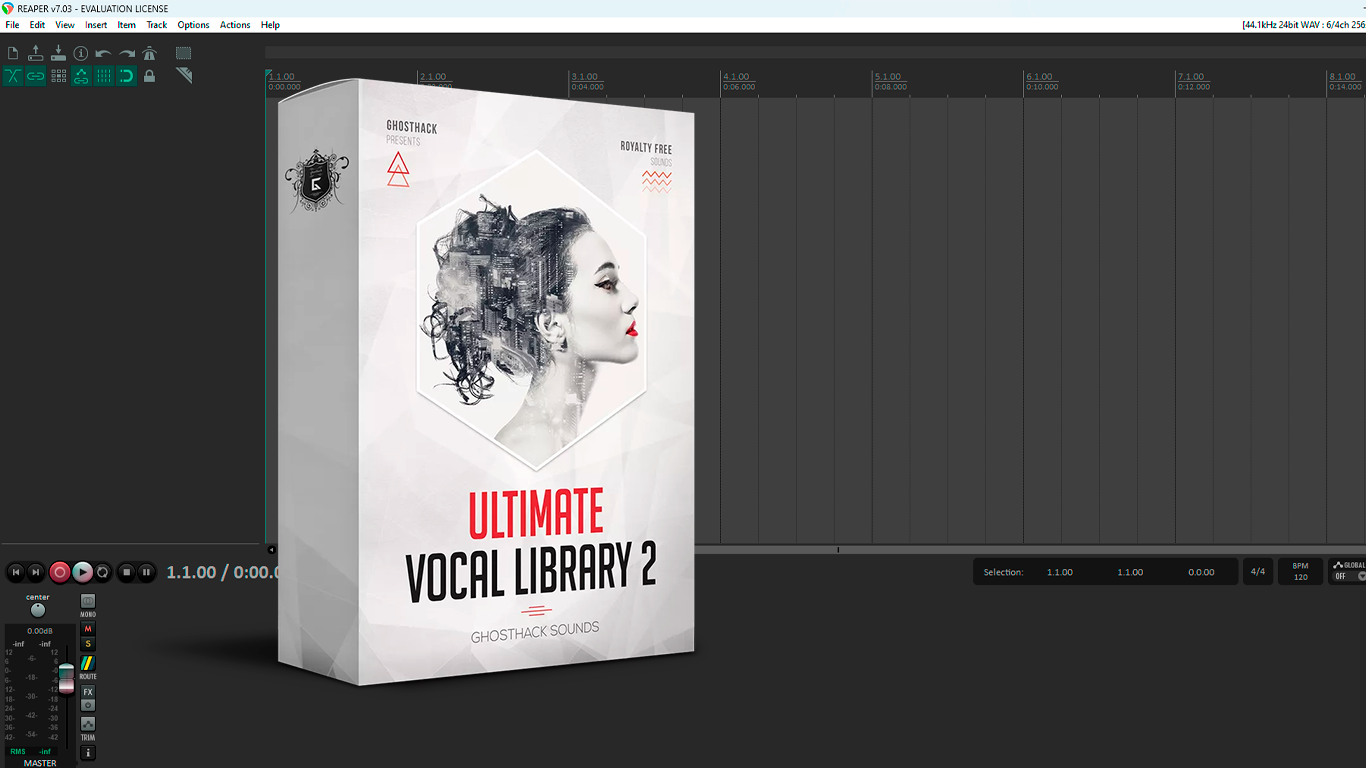Click the 4/4 time signature box
Screen dimensions: 1366x768
[1258, 572]
